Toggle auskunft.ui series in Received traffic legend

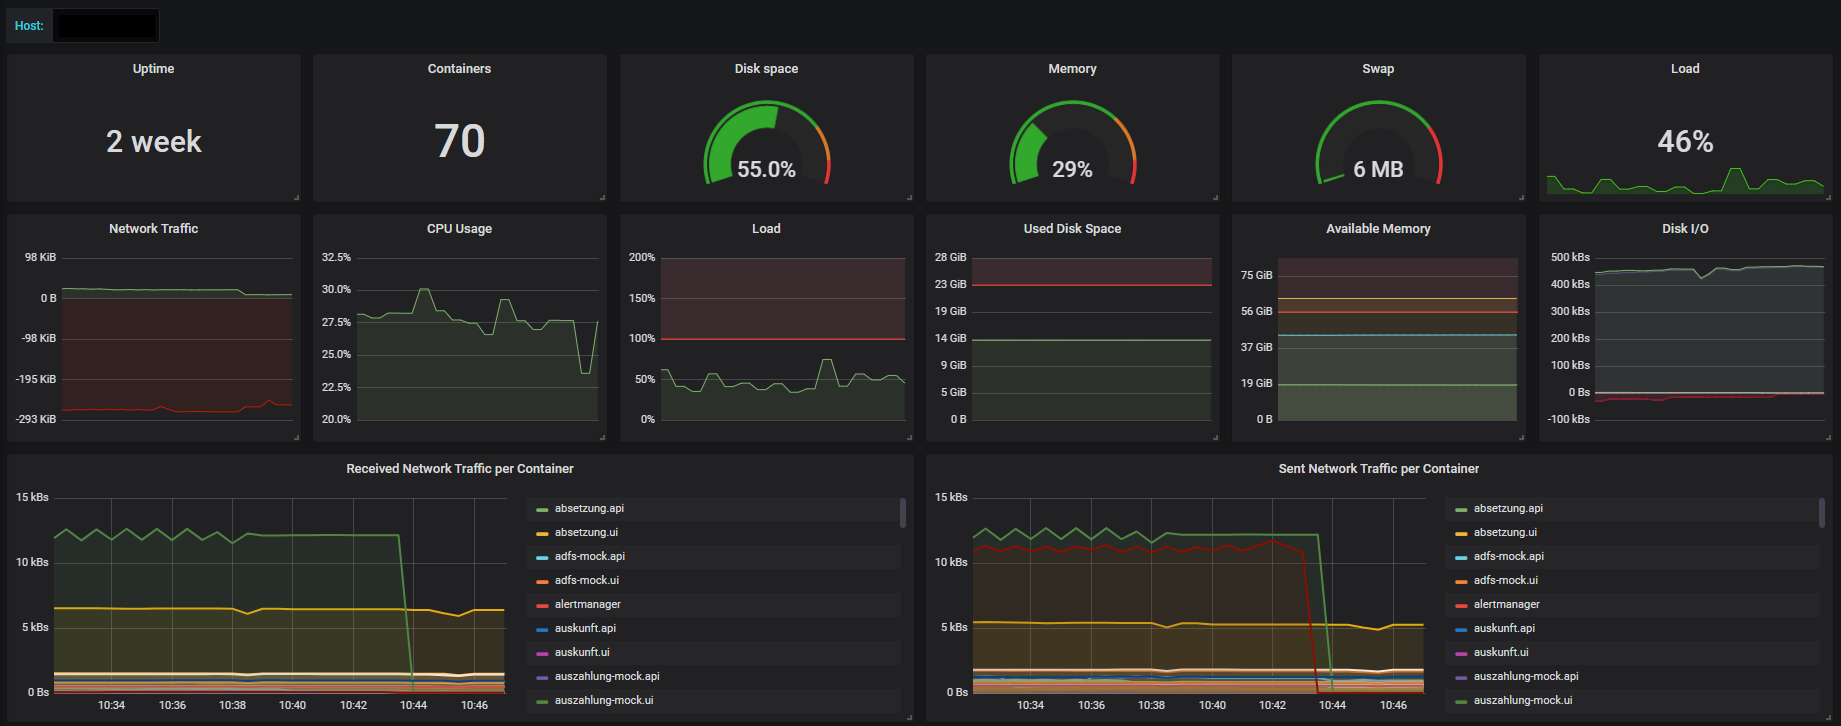pyautogui.click(x=582, y=653)
